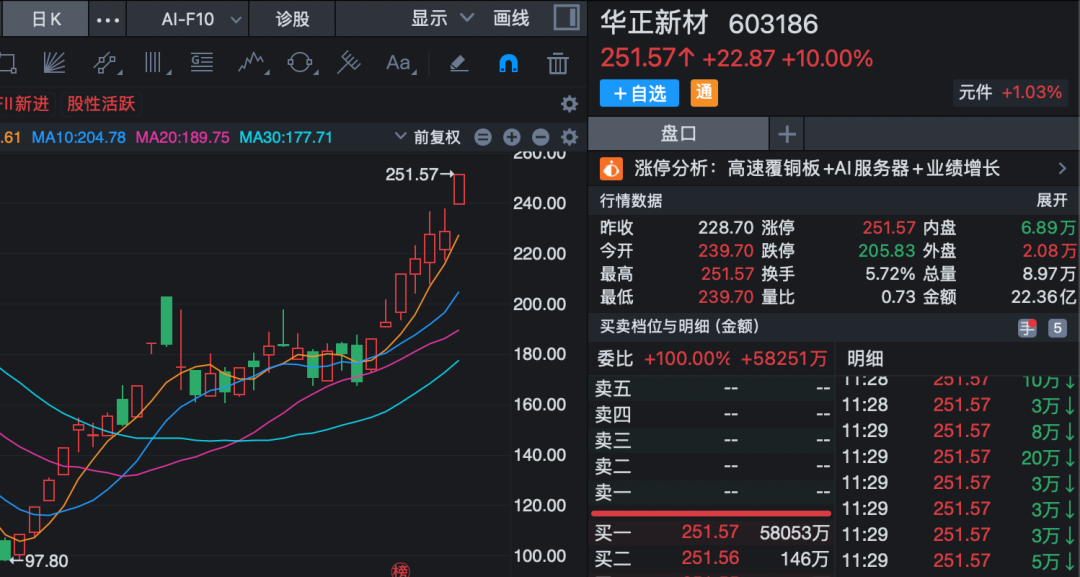Screen dimensions: 1080x577
Task: Click the plus circle to zoom in chart
Action: pyautogui.click(x=511, y=137)
